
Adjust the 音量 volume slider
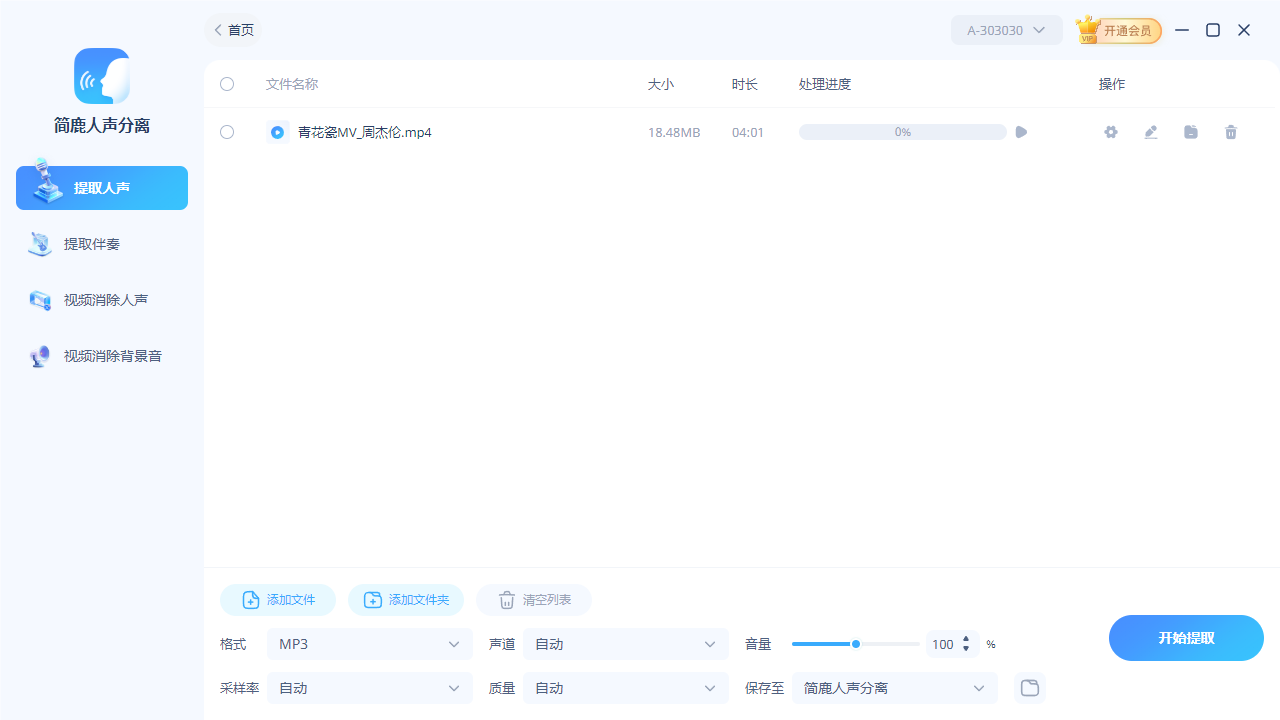click(856, 644)
